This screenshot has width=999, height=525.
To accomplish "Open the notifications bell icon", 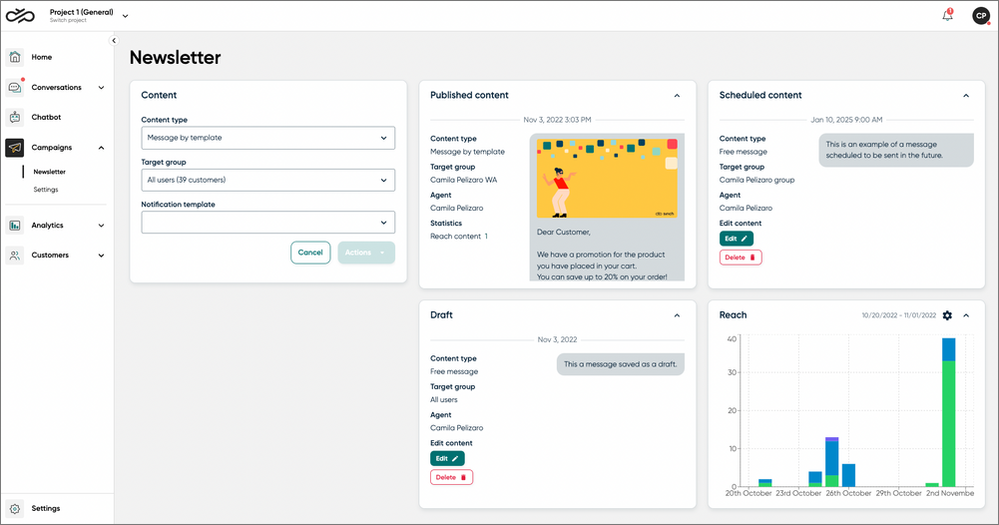I will (947, 15).
